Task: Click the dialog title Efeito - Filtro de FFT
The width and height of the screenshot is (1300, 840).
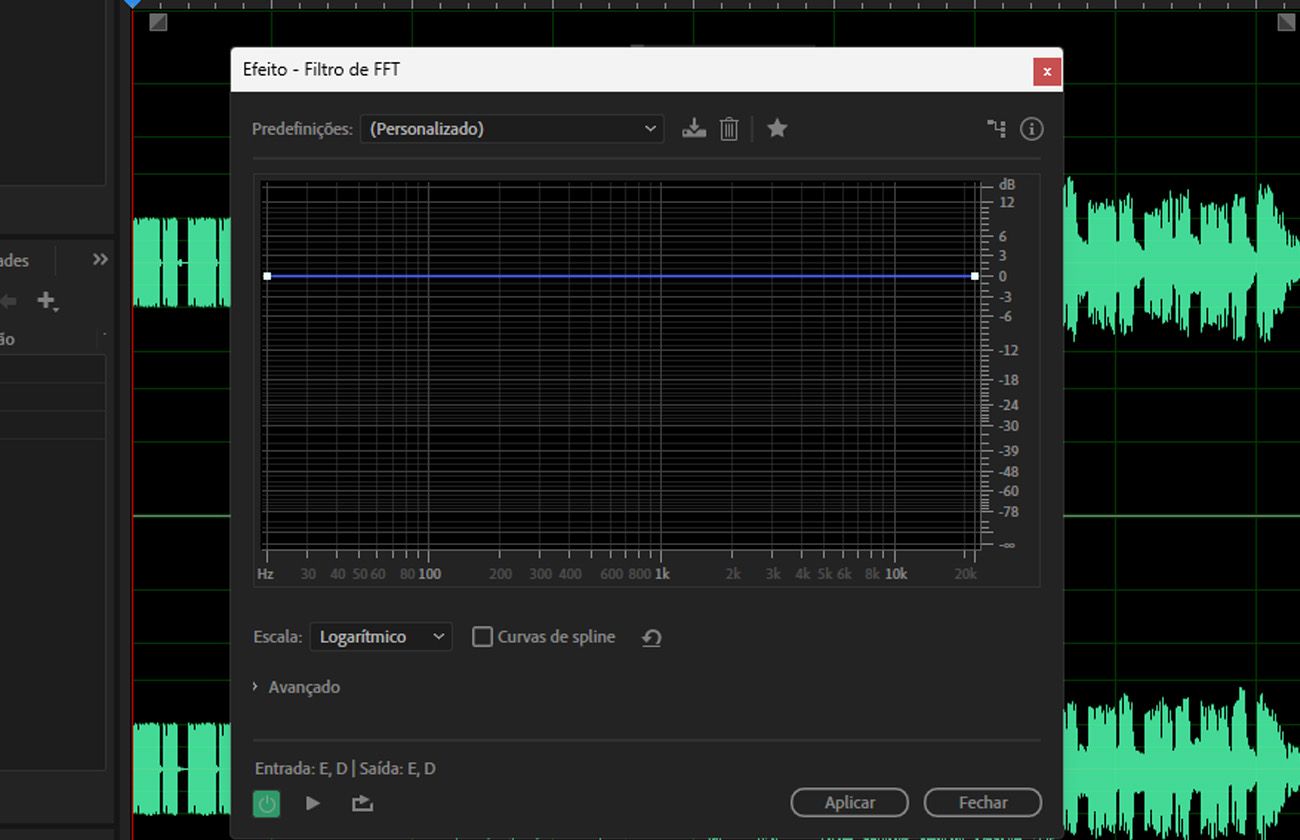Action: pos(321,70)
